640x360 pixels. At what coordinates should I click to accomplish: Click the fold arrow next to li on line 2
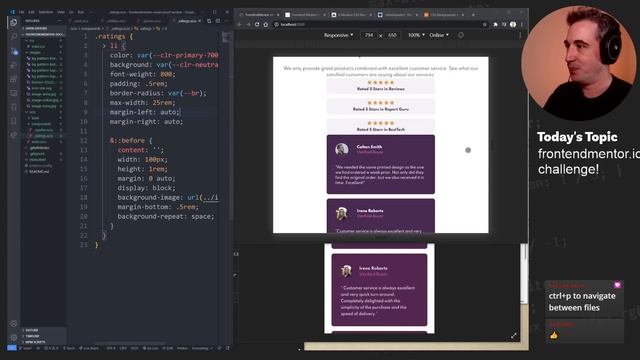[x=104, y=46]
